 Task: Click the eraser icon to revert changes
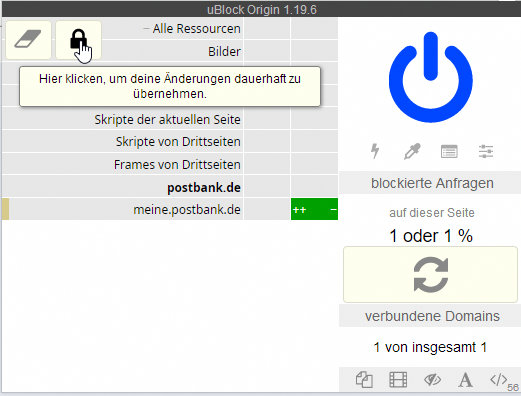28,40
